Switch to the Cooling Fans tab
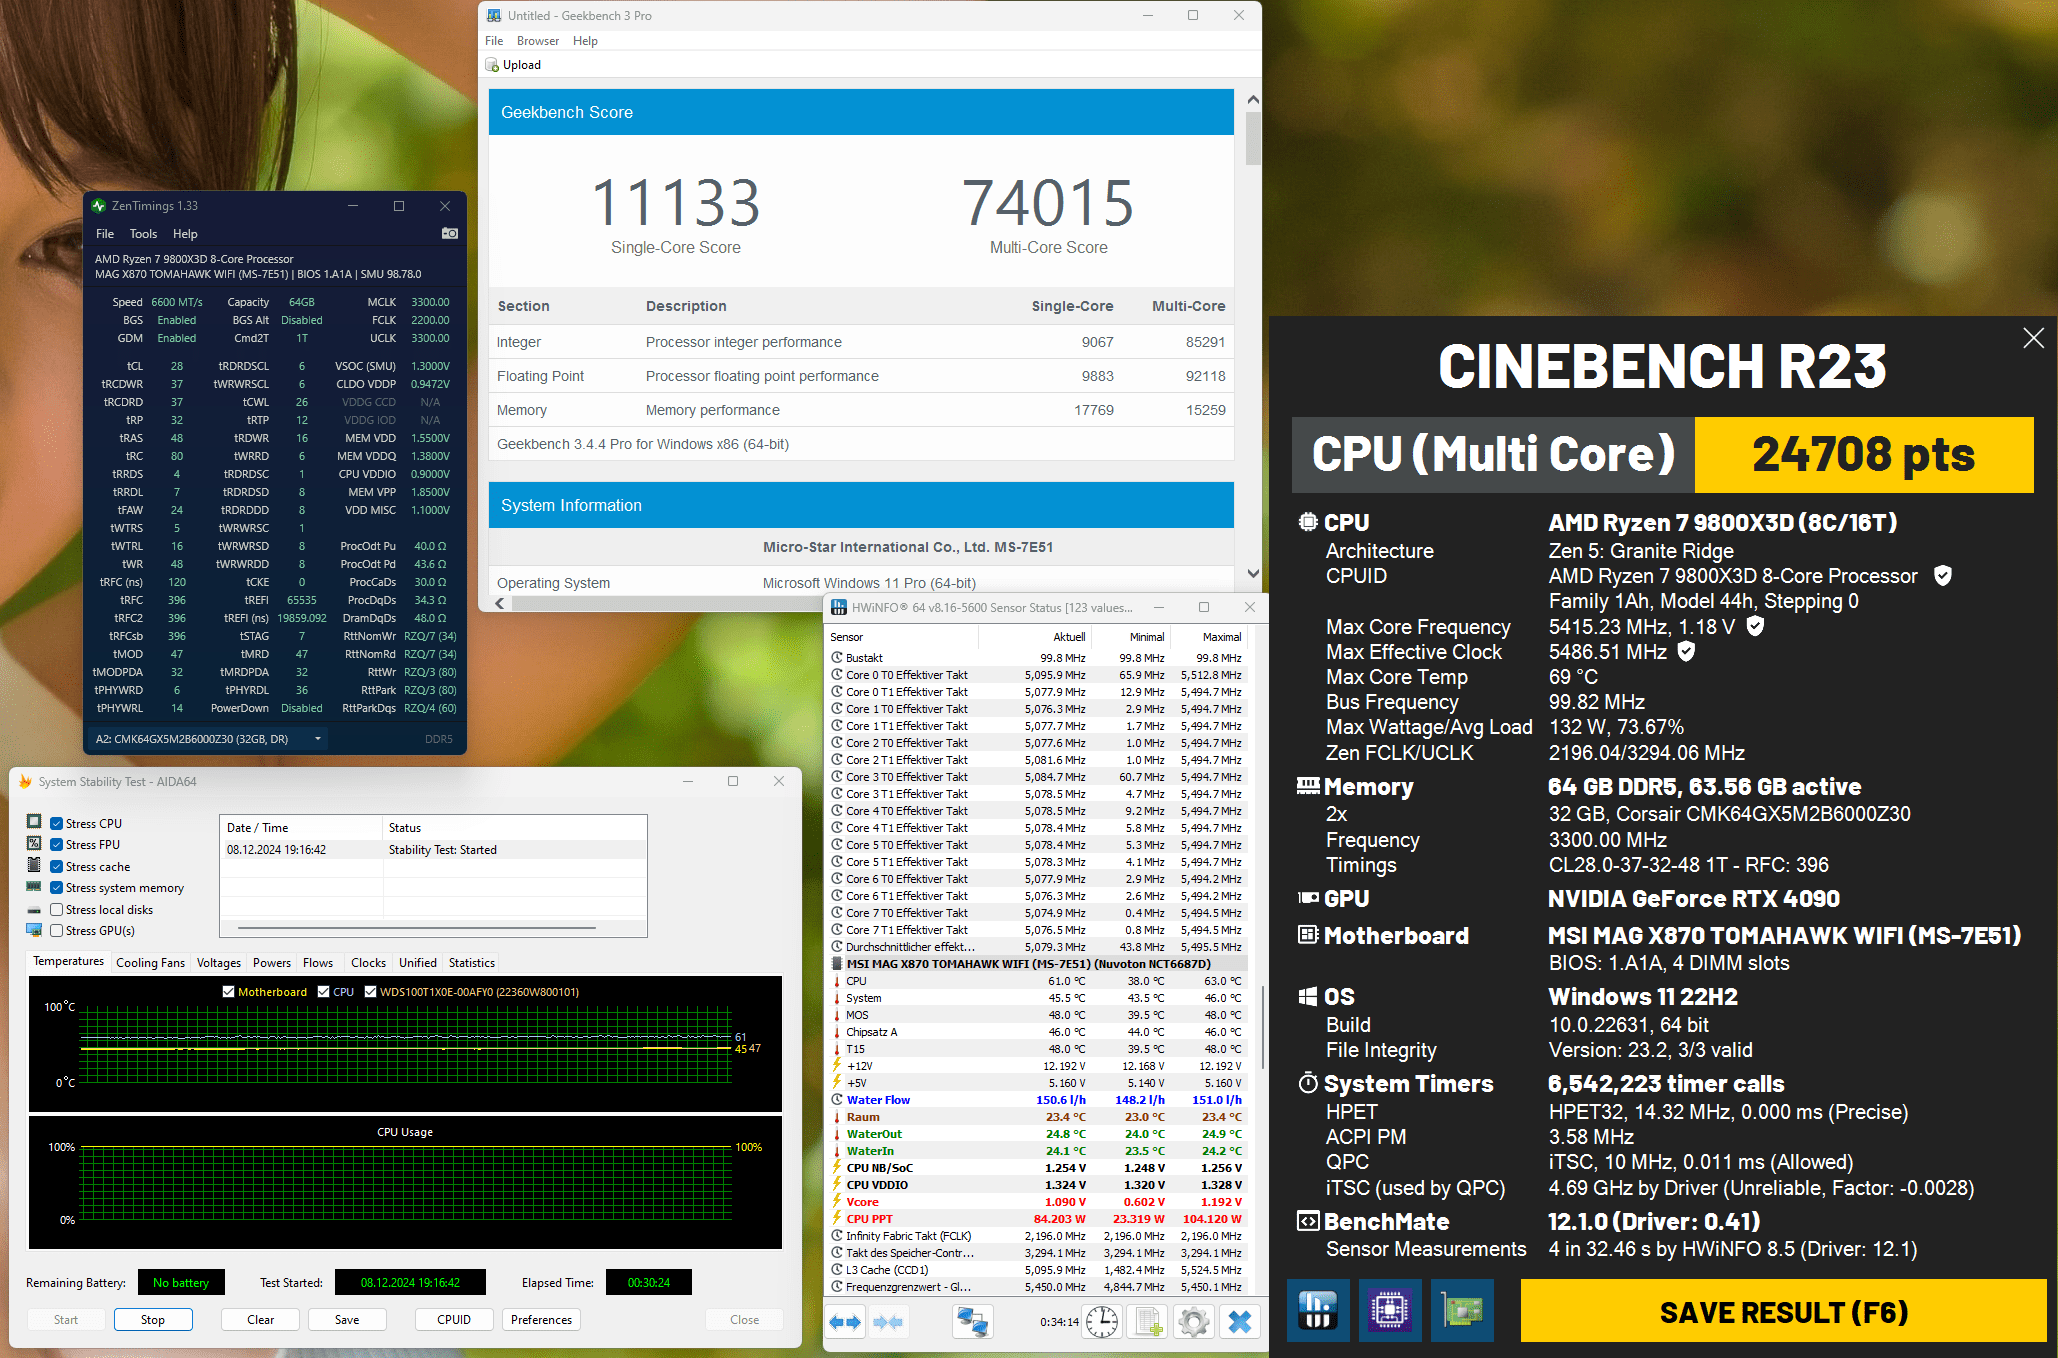Viewport: 2058px width, 1358px height. tap(150, 963)
